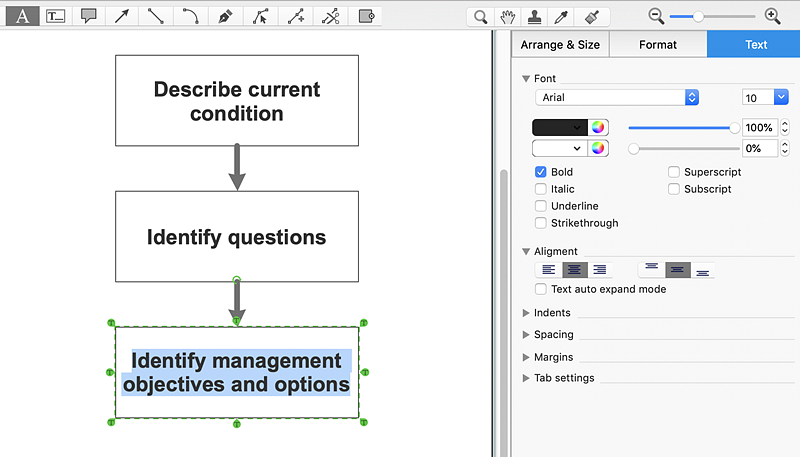The height and width of the screenshot is (457, 800).
Task: Pick the arrow line drawing tool
Action: pyautogui.click(x=121, y=16)
